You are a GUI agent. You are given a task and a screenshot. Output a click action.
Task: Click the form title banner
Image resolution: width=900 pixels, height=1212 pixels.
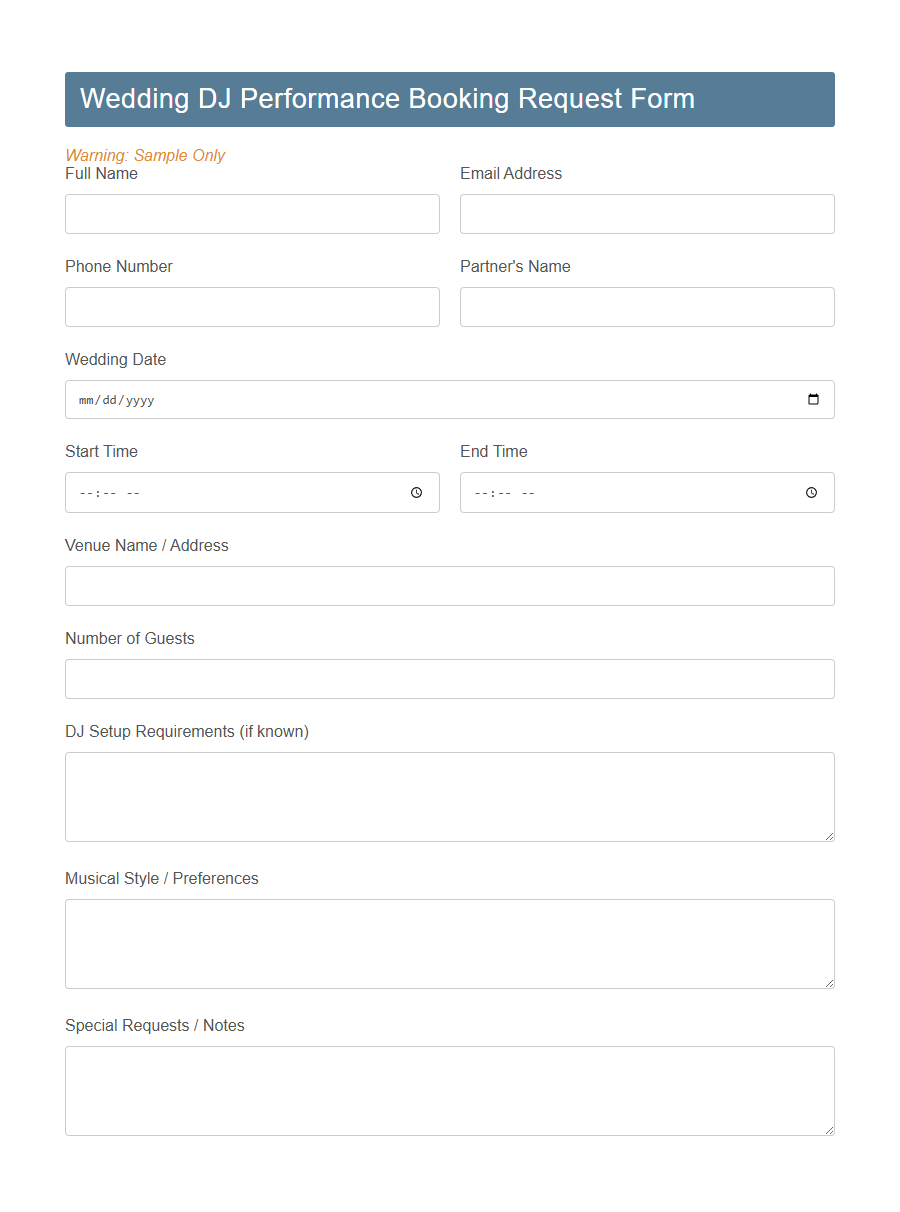[450, 99]
